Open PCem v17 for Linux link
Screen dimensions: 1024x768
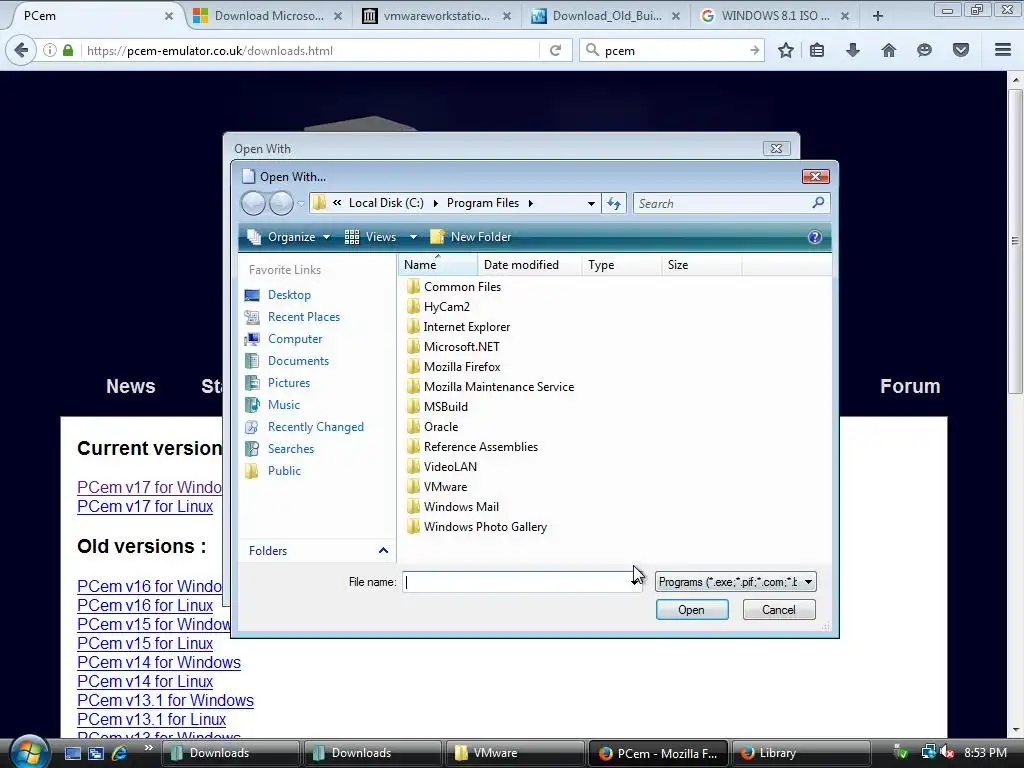tap(145, 506)
